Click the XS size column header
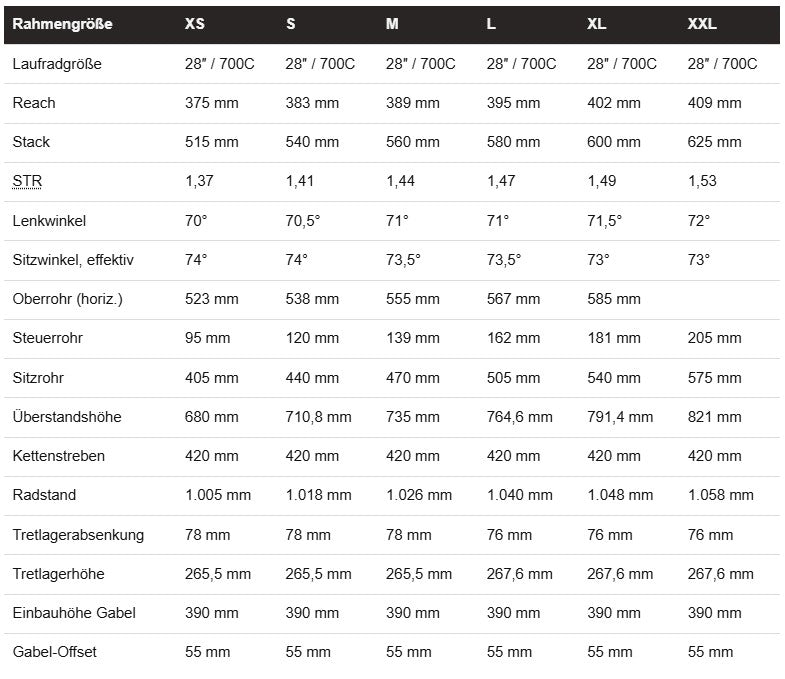The width and height of the screenshot is (785, 679). pyautogui.click(x=195, y=24)
